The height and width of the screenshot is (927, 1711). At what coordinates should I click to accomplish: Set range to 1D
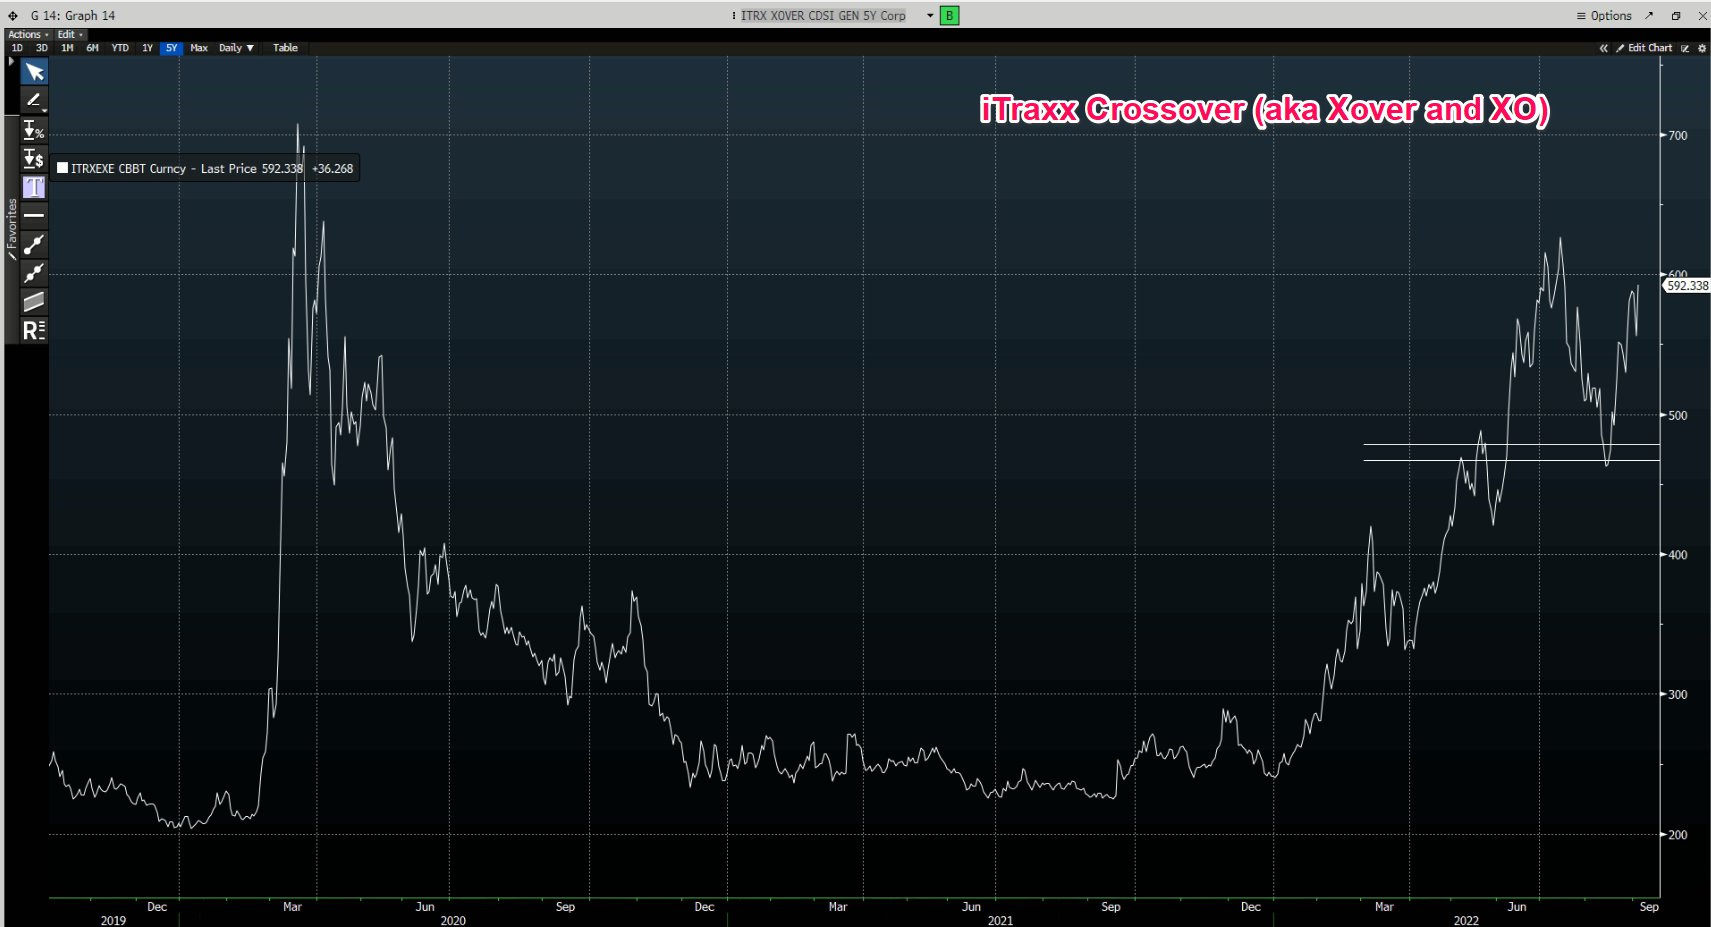17,48
